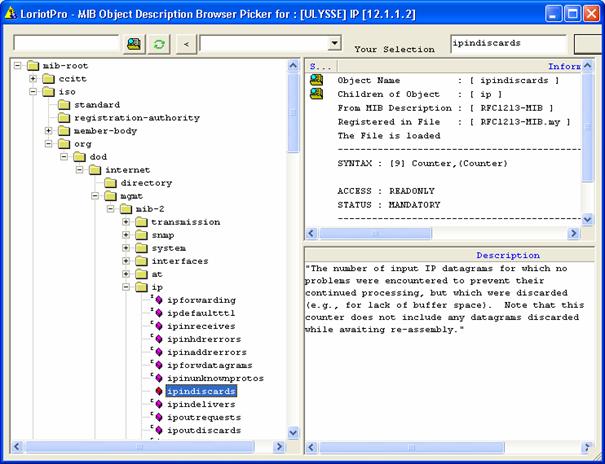605x464 pixels.
Task: Click the icon beside Children of Object
Action: point(316,93)
